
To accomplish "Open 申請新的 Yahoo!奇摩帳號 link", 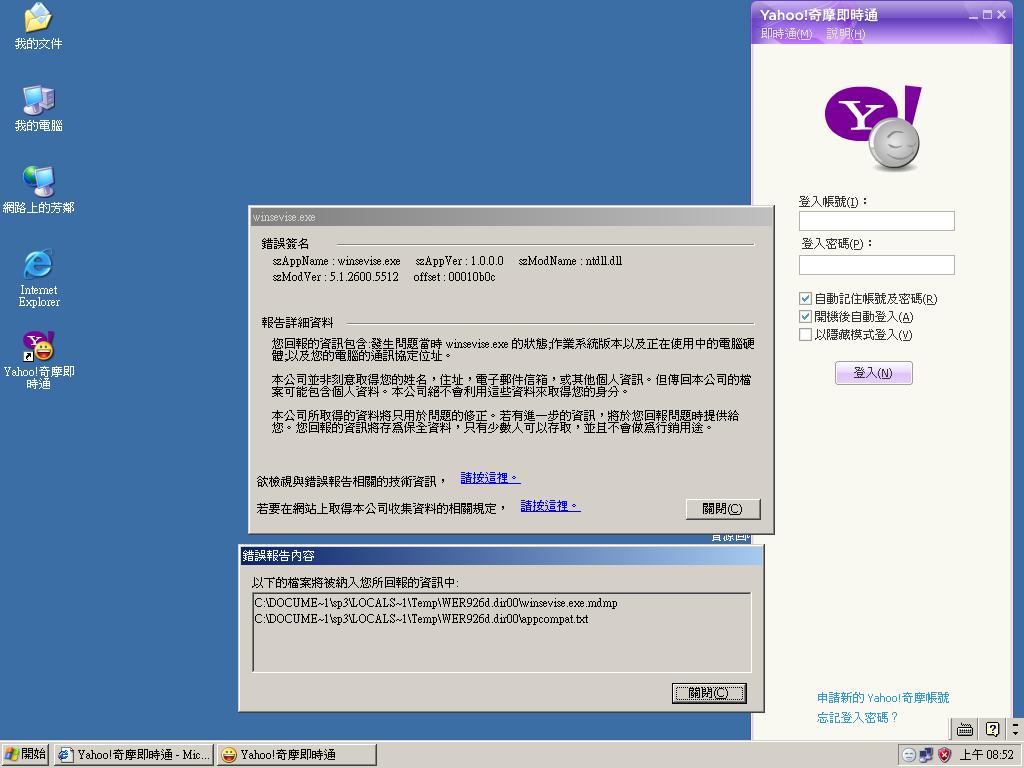I will pos(883,697).
